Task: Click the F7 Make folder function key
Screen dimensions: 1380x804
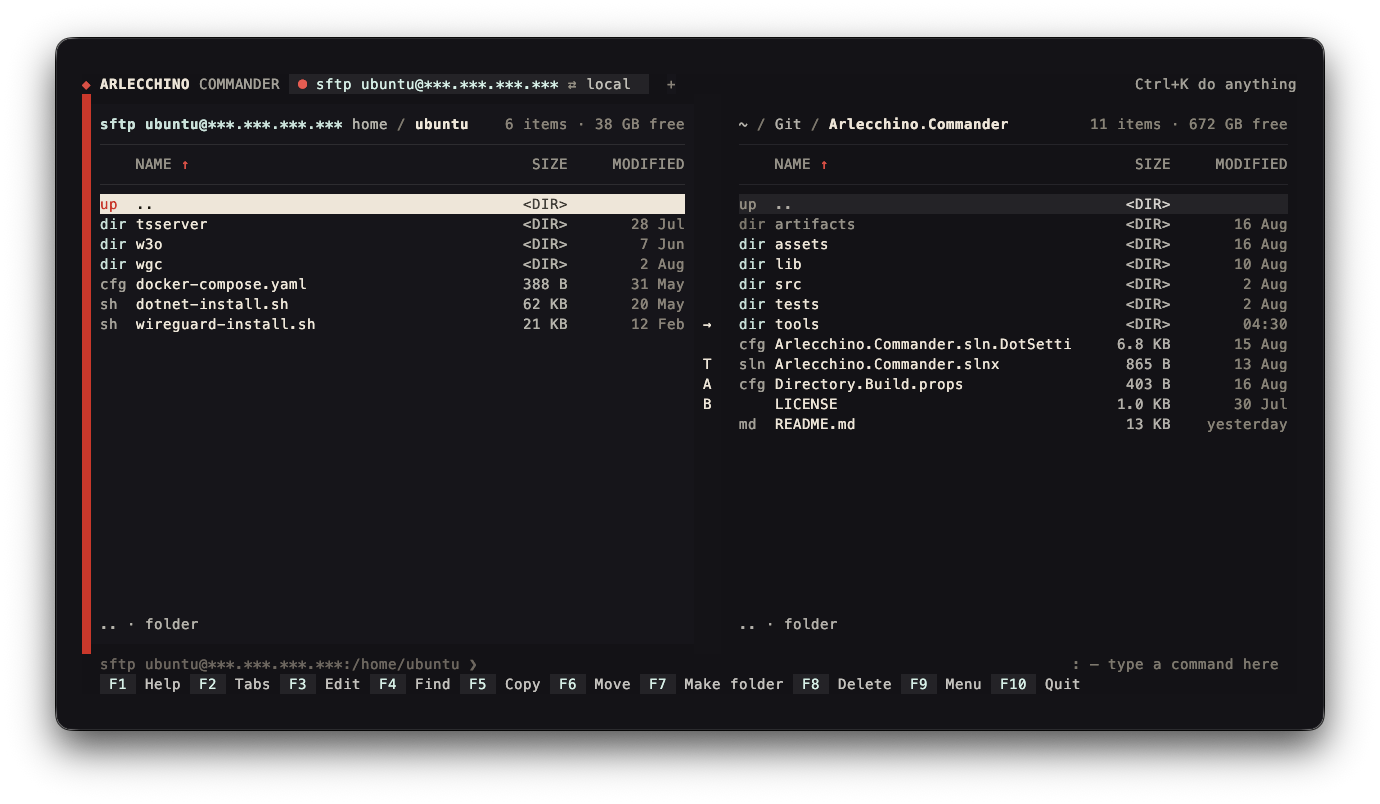Action: [712, 685]
